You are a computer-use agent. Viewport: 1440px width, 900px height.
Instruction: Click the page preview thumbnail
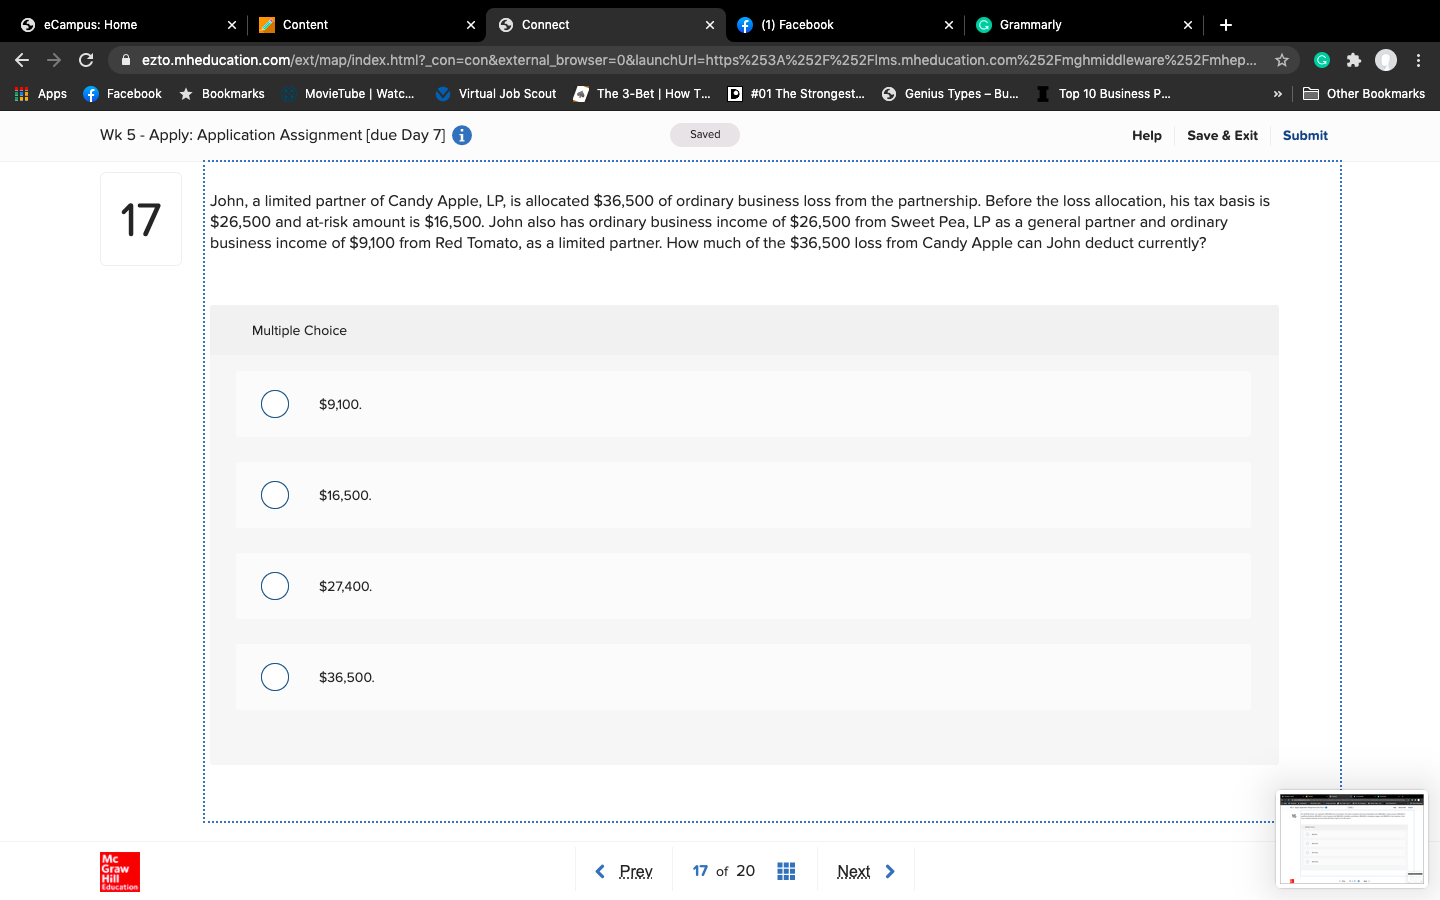[1351, 839]
